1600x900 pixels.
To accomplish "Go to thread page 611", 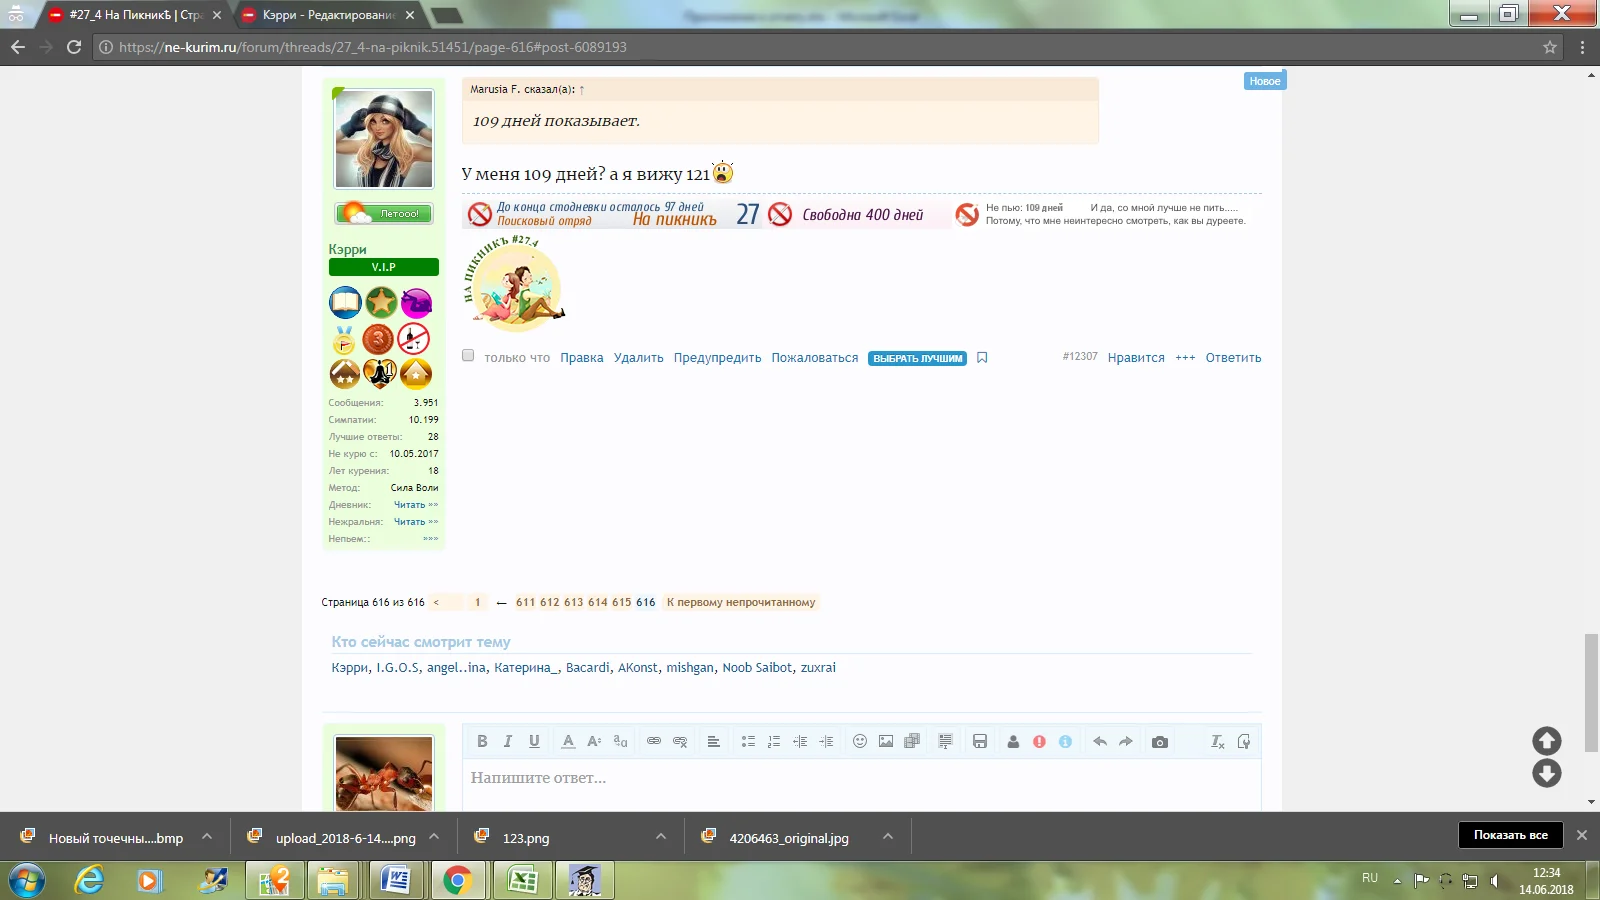I will tap(526, 602).
